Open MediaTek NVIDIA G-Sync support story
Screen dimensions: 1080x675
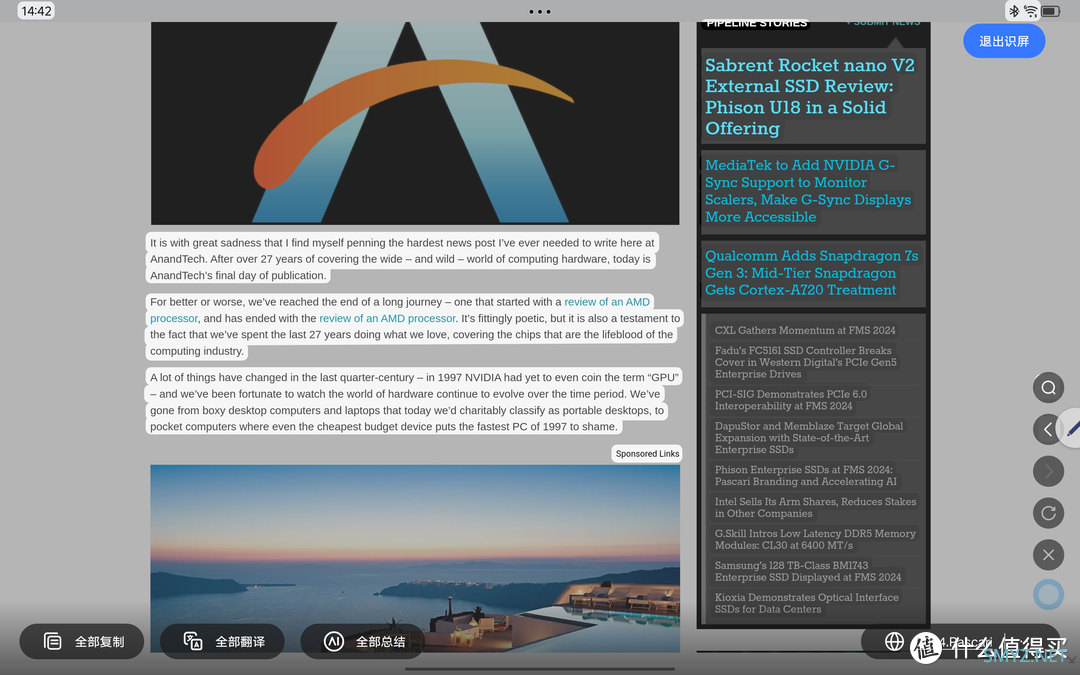[808, 191]
